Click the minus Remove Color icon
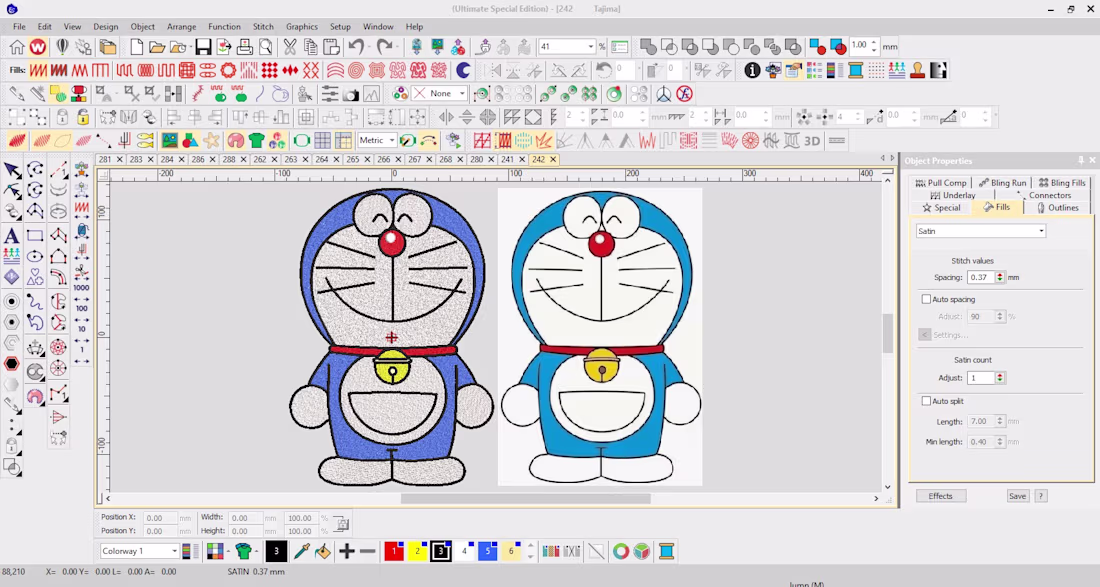1100x587 pixels. (368, 551)
